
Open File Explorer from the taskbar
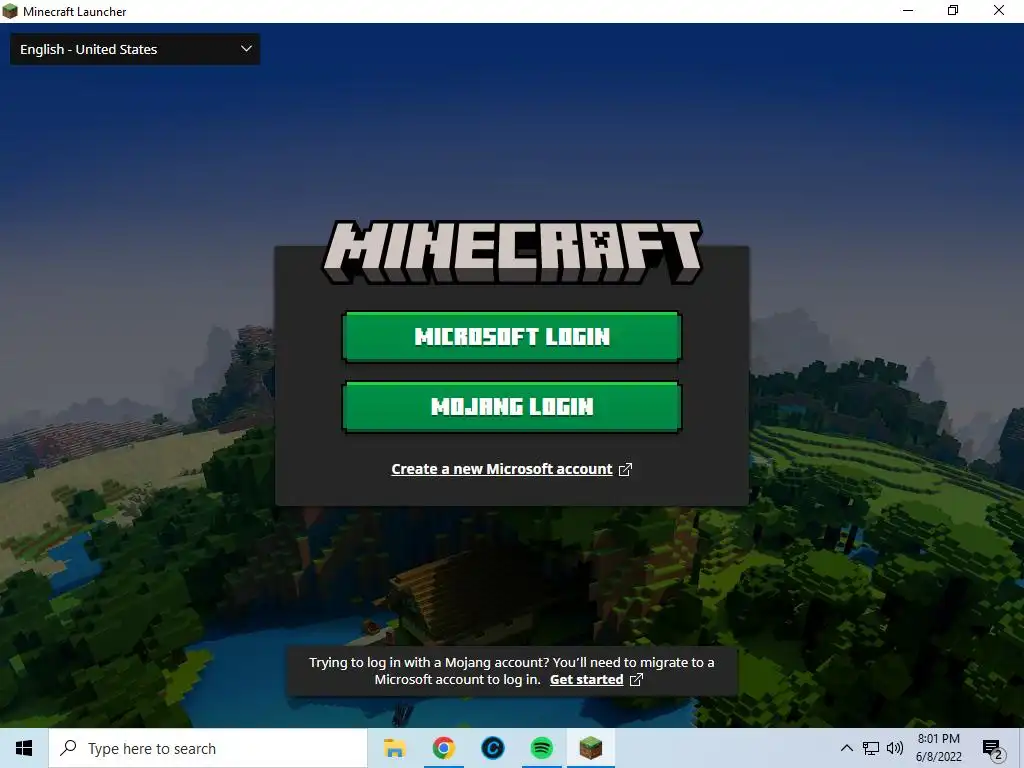coord(394,748)
